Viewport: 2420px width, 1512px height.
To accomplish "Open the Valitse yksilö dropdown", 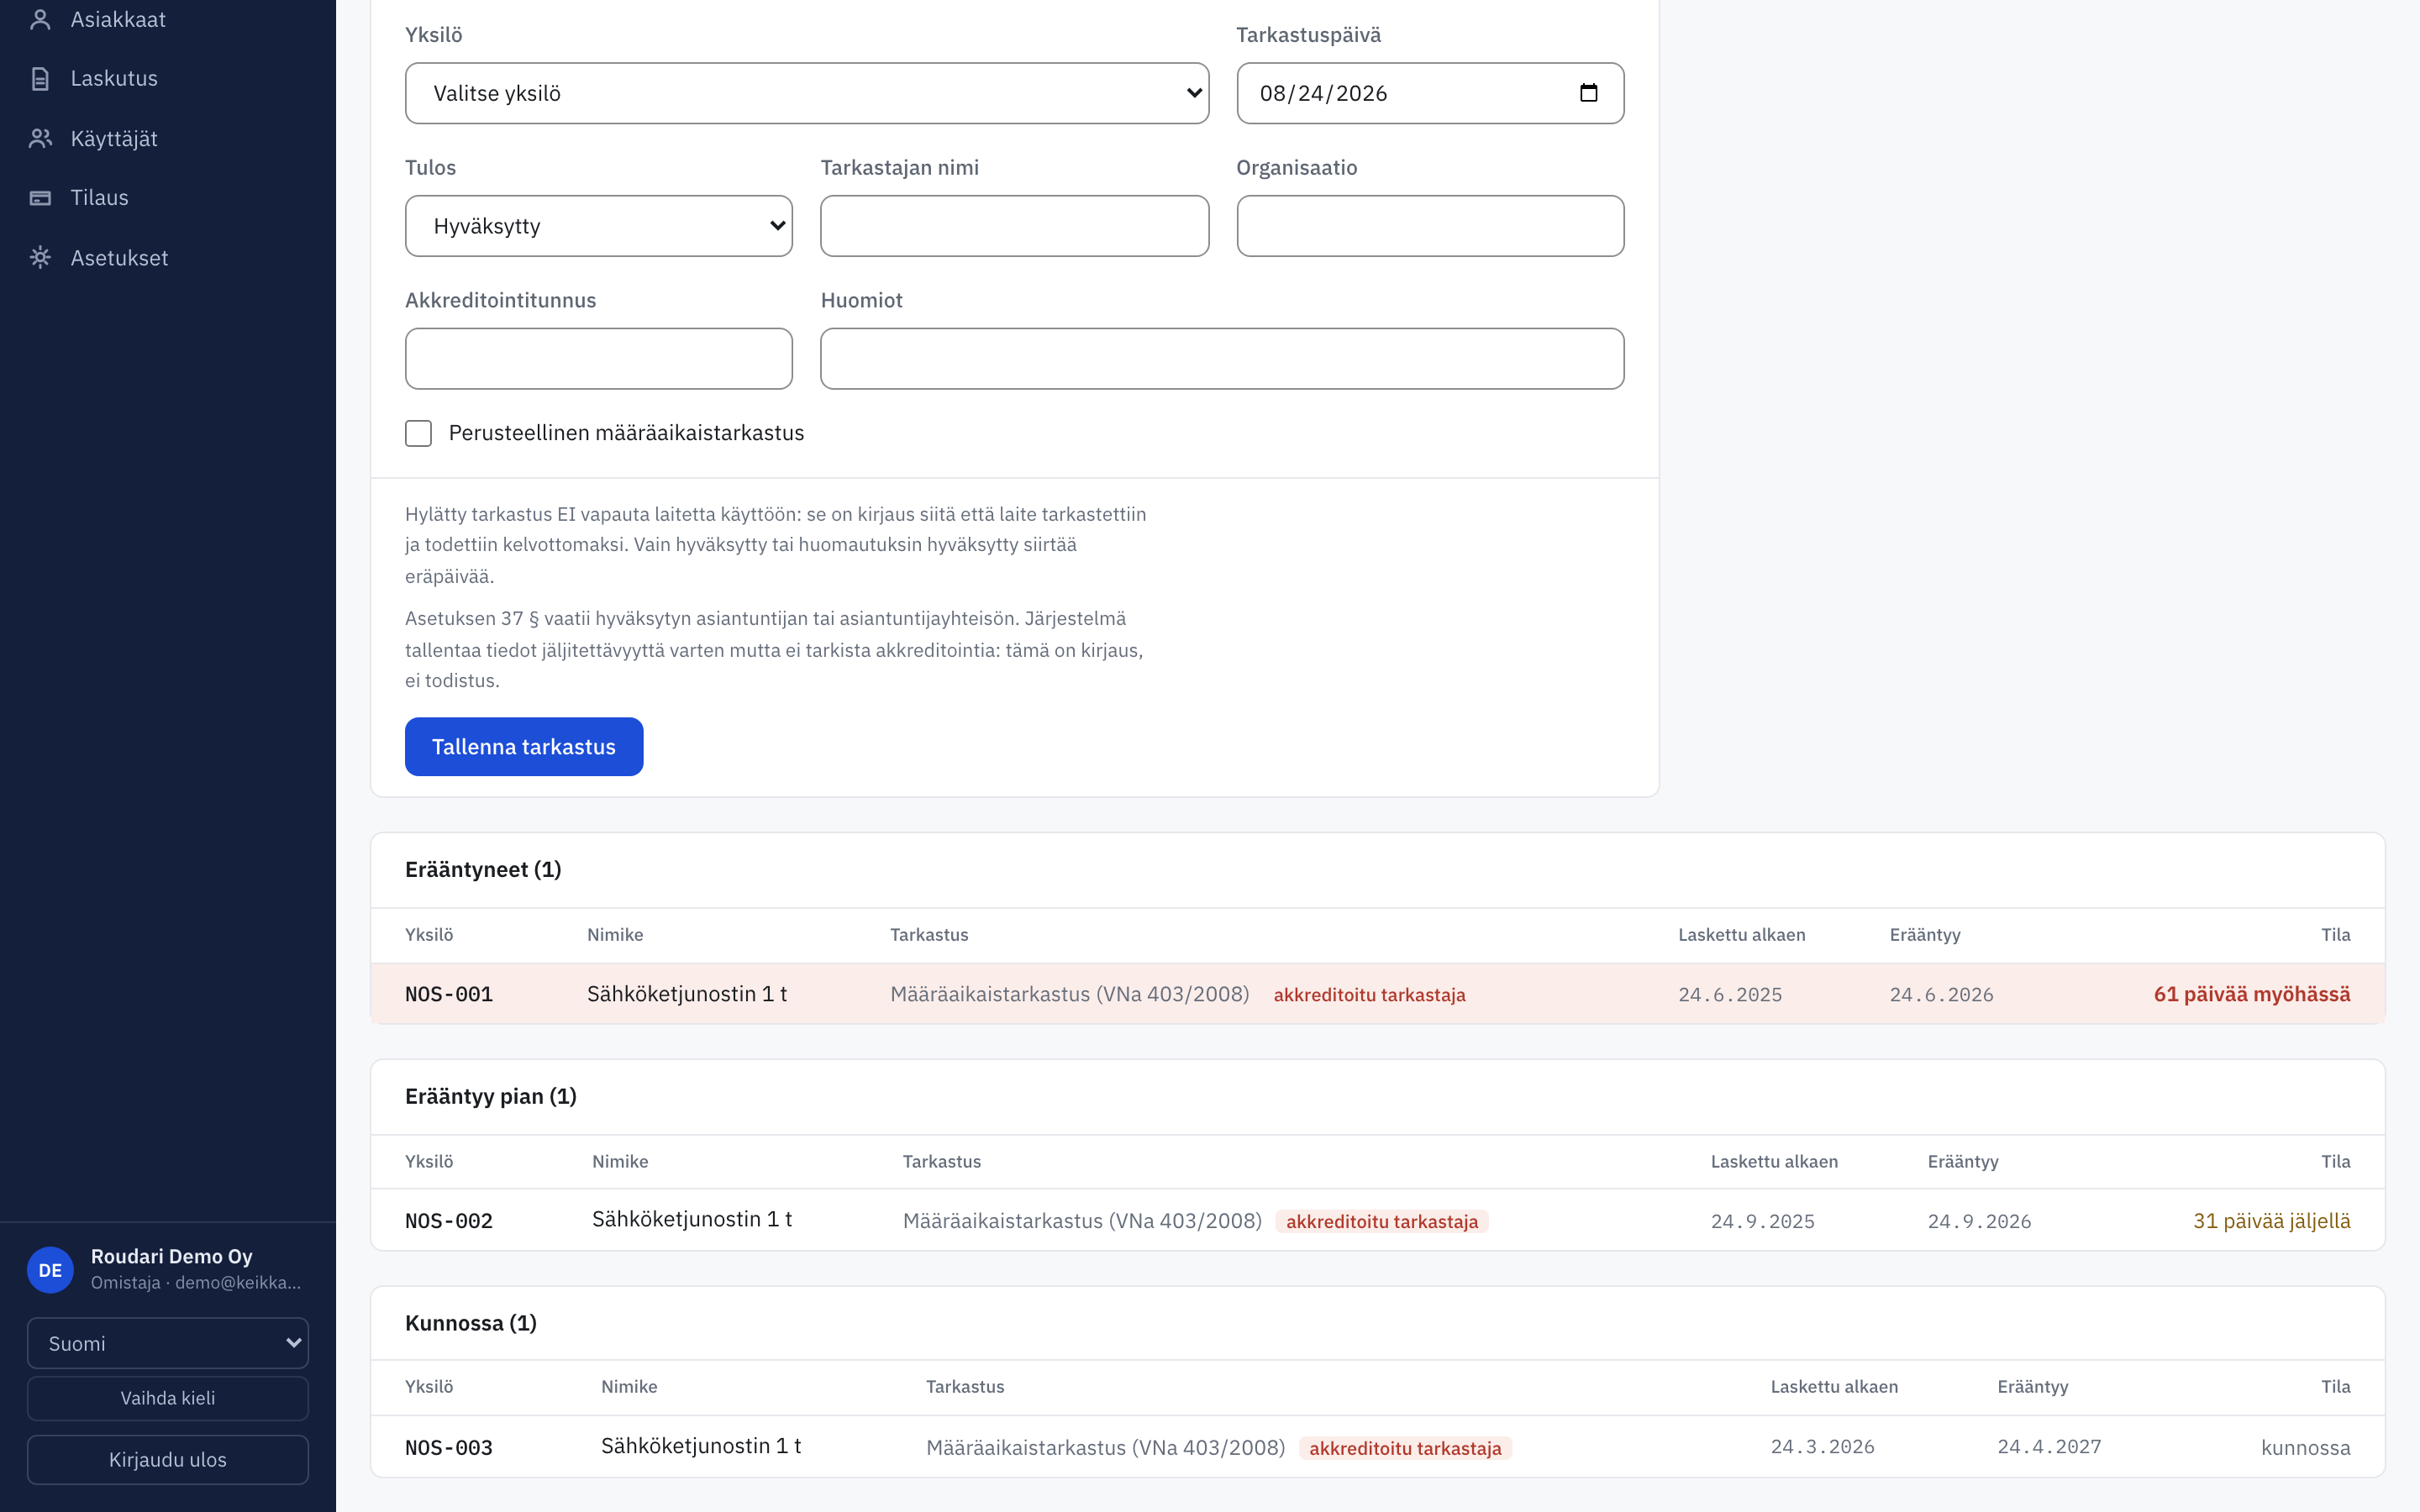I will 807,93.
